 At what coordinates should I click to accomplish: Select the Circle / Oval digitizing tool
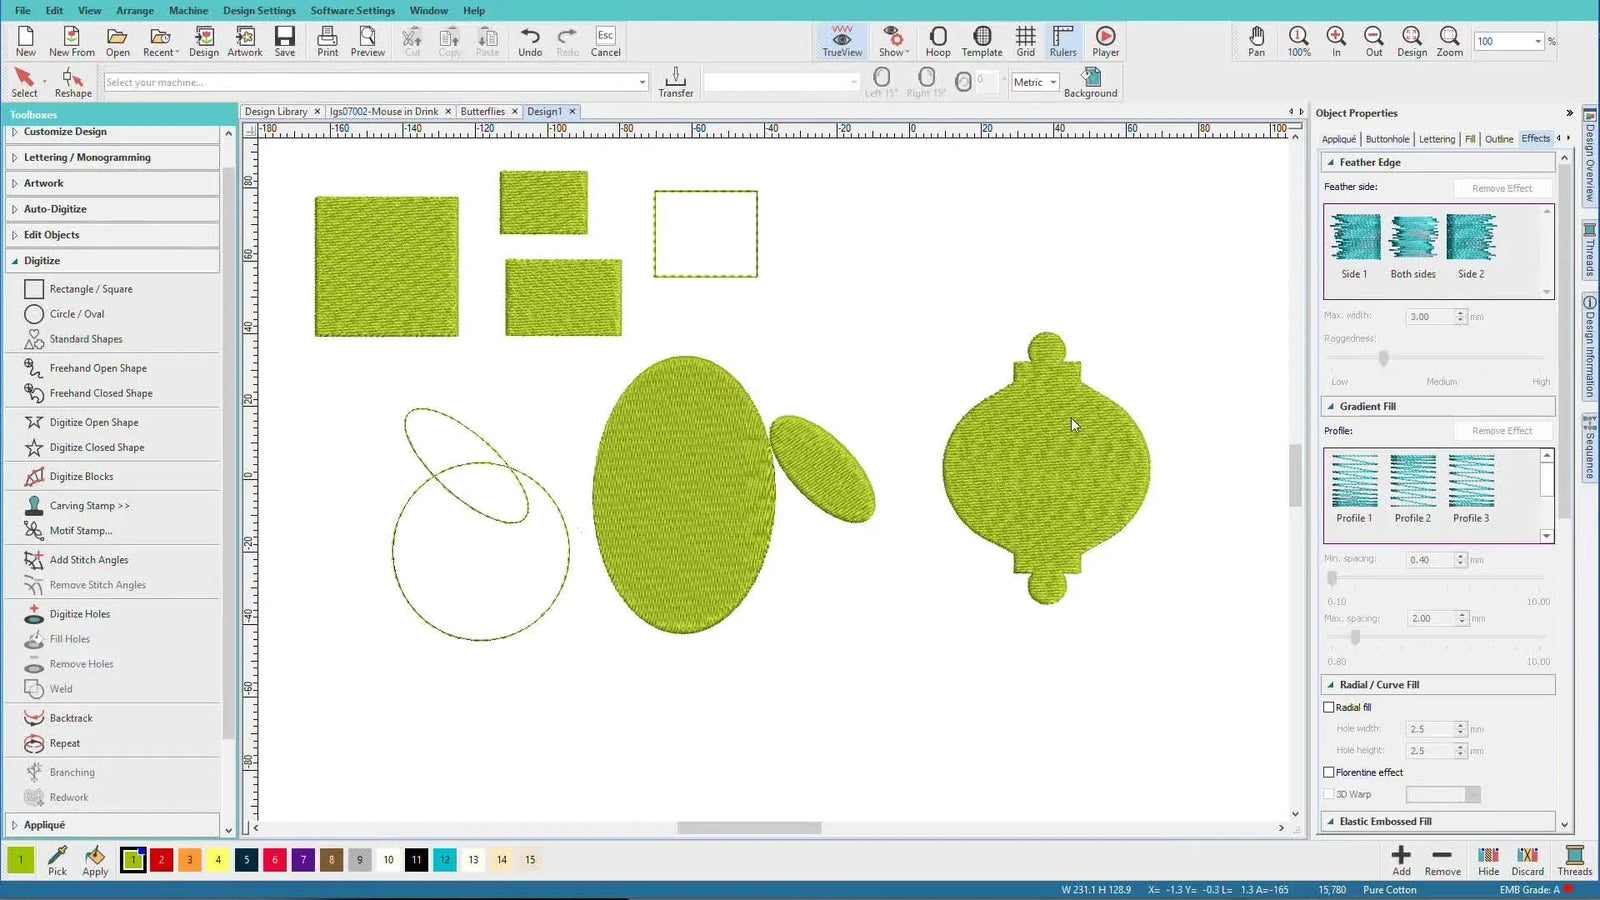point(75,313)
